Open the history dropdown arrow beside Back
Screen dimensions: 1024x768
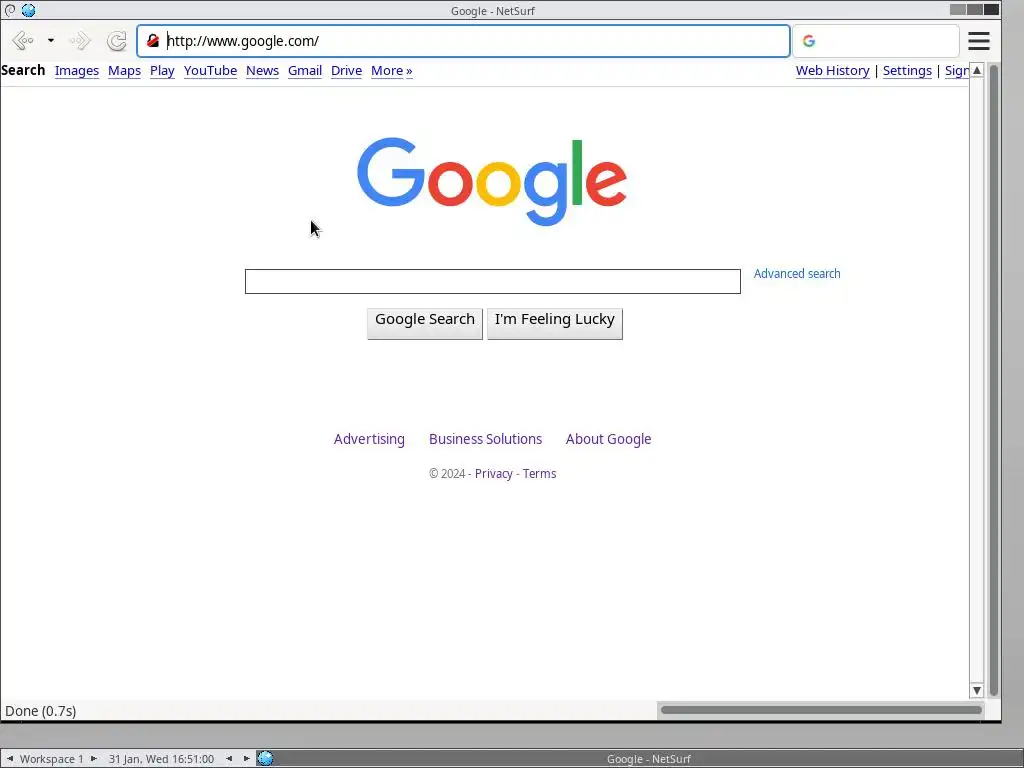click(x=50, y=40)
